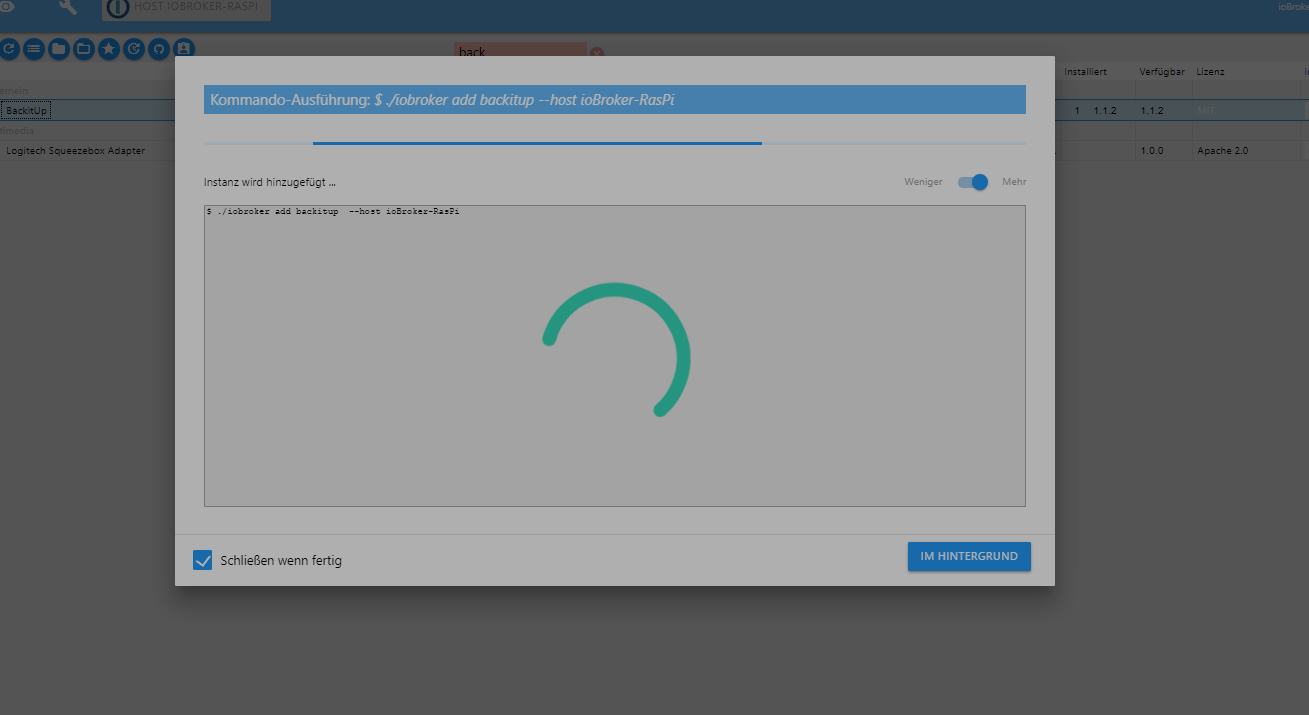
Task: Click the Installiert column header
Action: [1086, 72]
